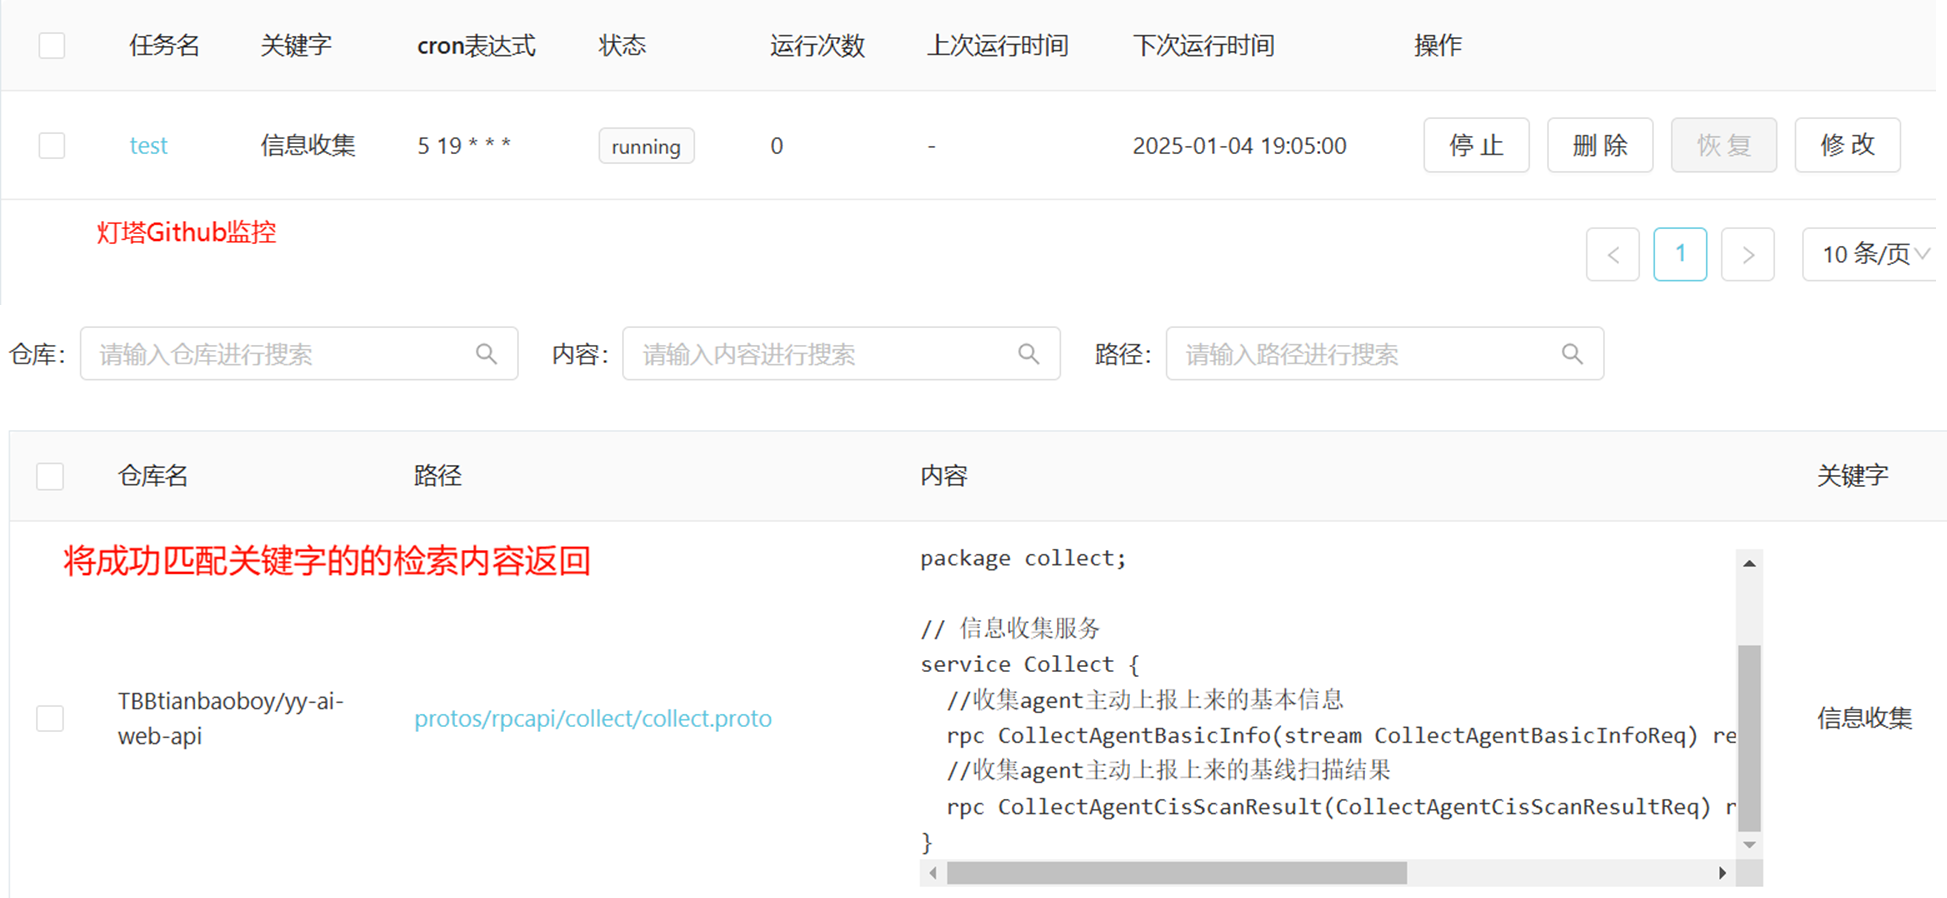Image resolution: width=1947 pixels, height=898 pixels.
Task: Open the test task name link
Action: [148, 146]
